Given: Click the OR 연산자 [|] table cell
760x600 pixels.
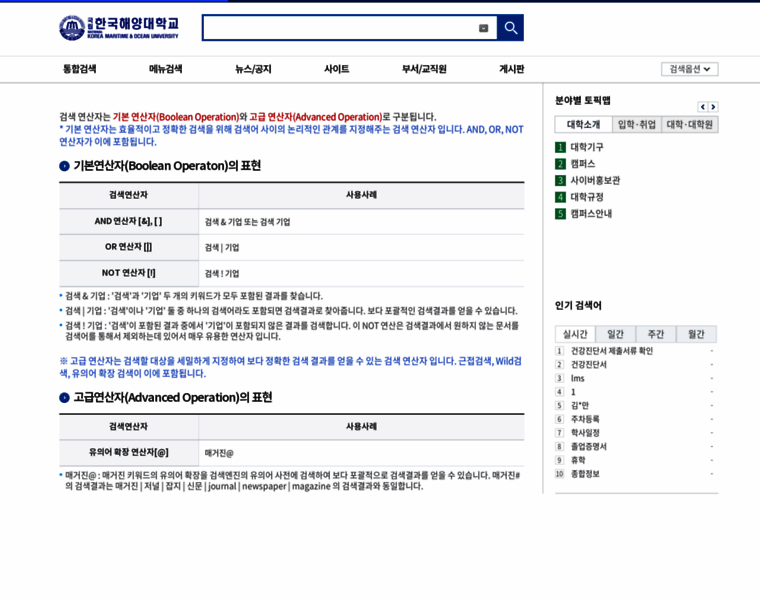Looking at the screenshot, I should [128, 247].
